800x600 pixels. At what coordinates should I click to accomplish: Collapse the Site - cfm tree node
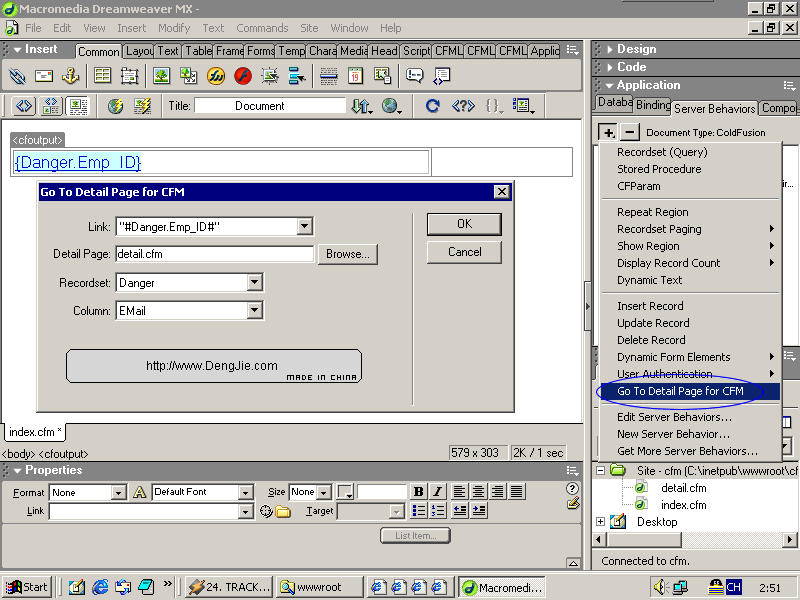(x=601, y=470)
